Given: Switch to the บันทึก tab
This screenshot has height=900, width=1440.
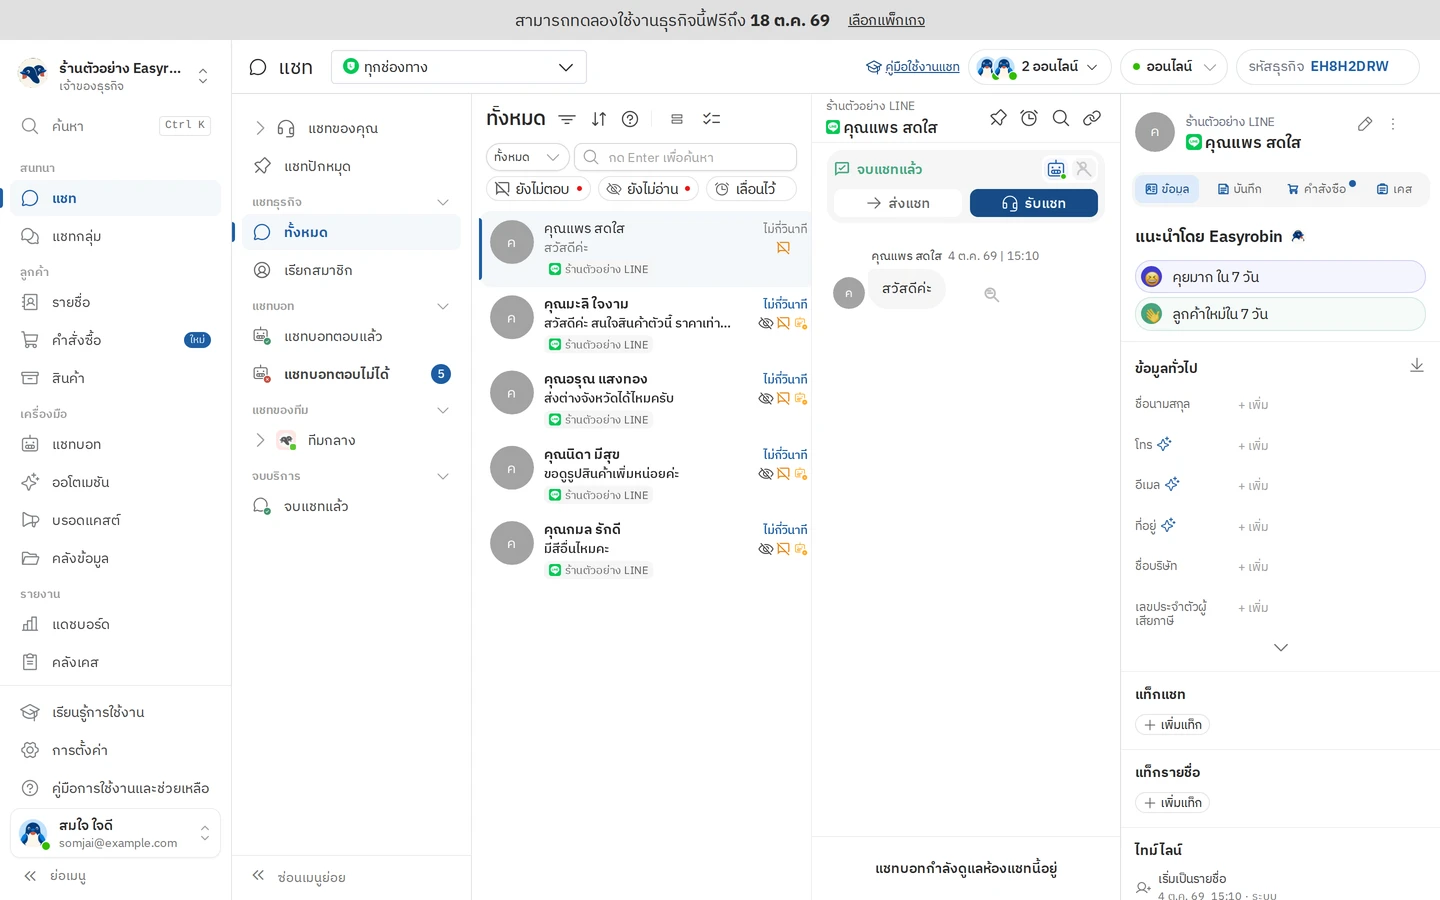Looking at the screenshot, I should (1239, 189).
